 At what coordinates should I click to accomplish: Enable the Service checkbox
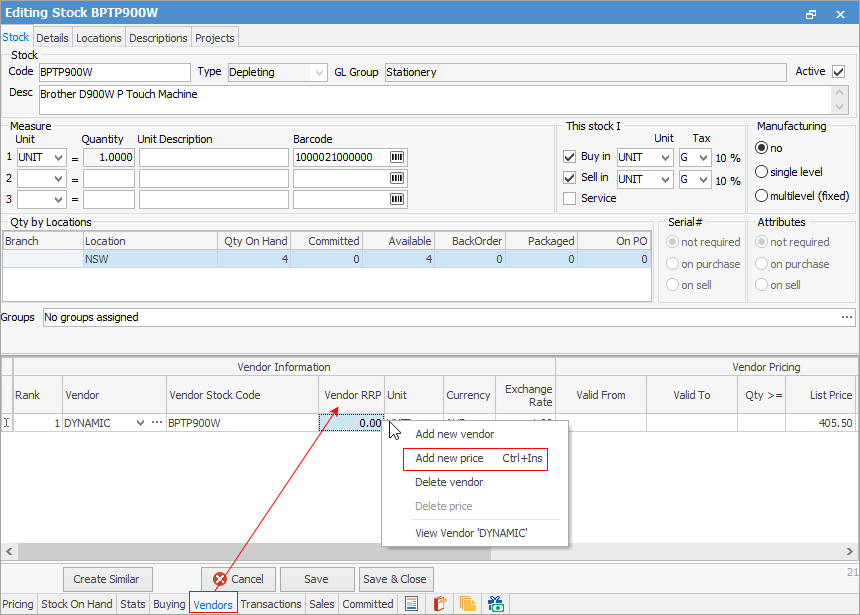pos(569,198)
